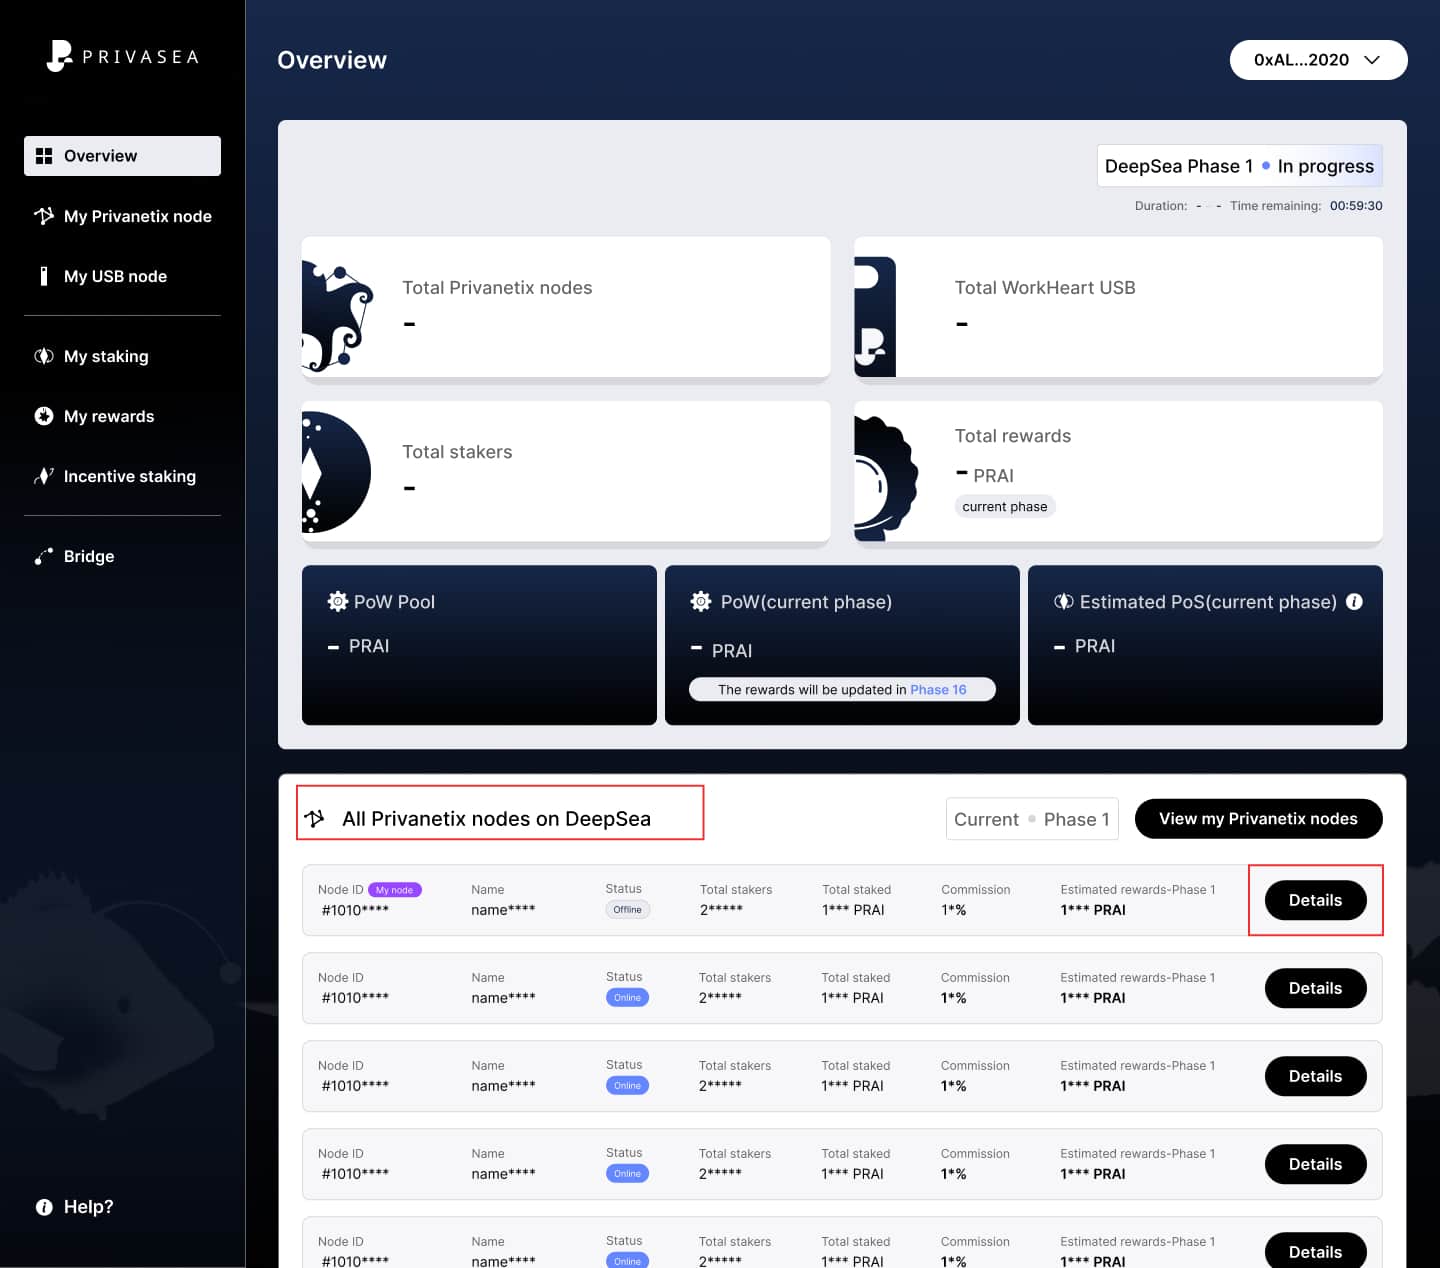Open the Overview menu item
Viewport: 1440px width, 1268px height.
coord(122,156)
